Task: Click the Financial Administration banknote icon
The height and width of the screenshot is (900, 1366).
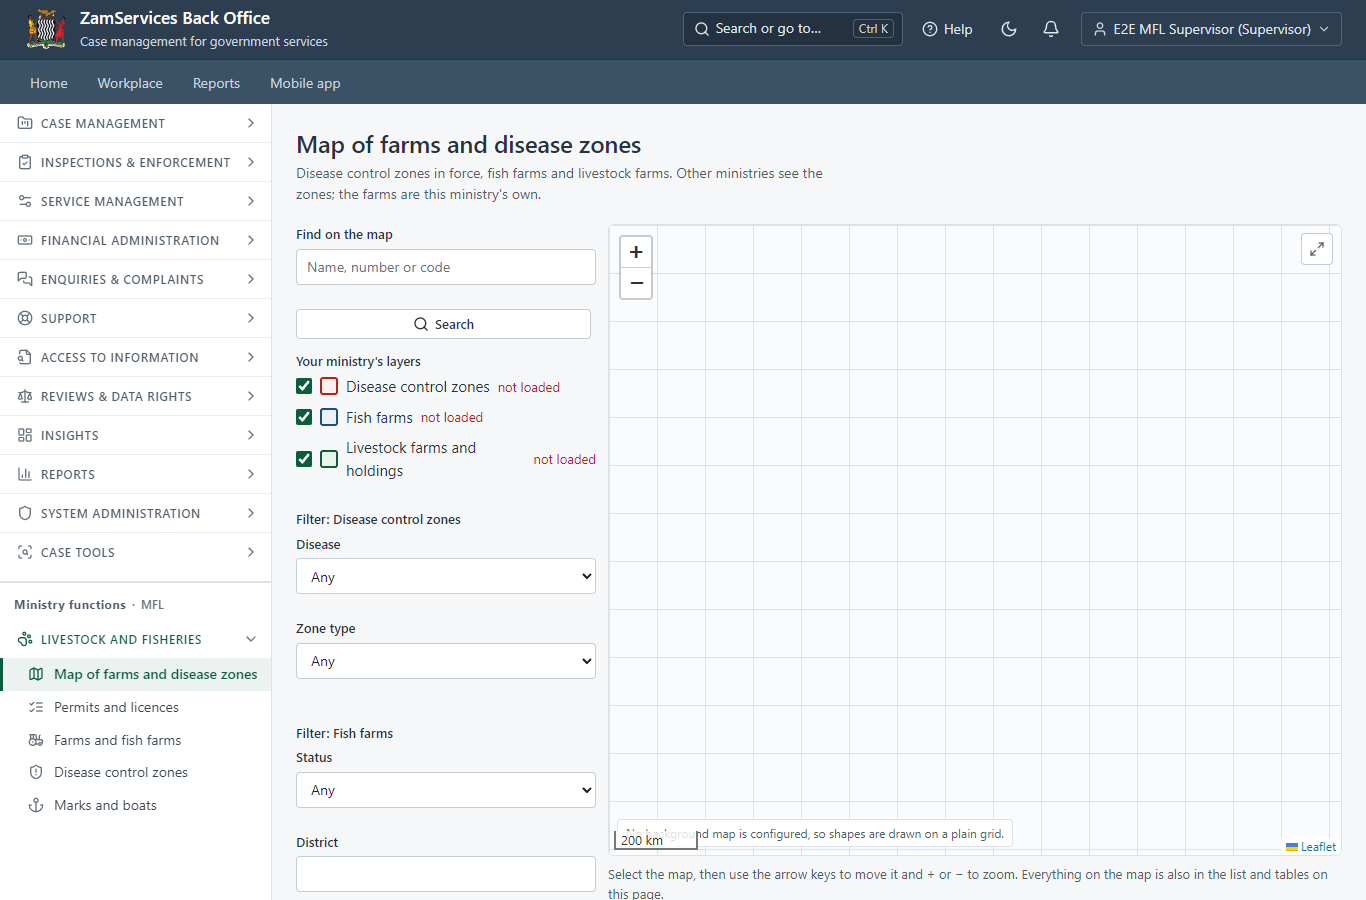Action: click(x=25, y=240)
